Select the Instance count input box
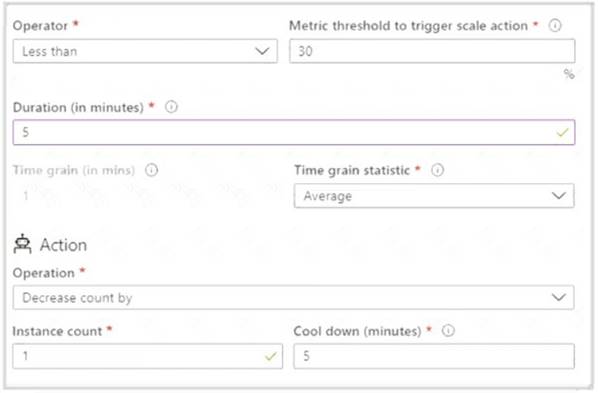 pos(148,356)
